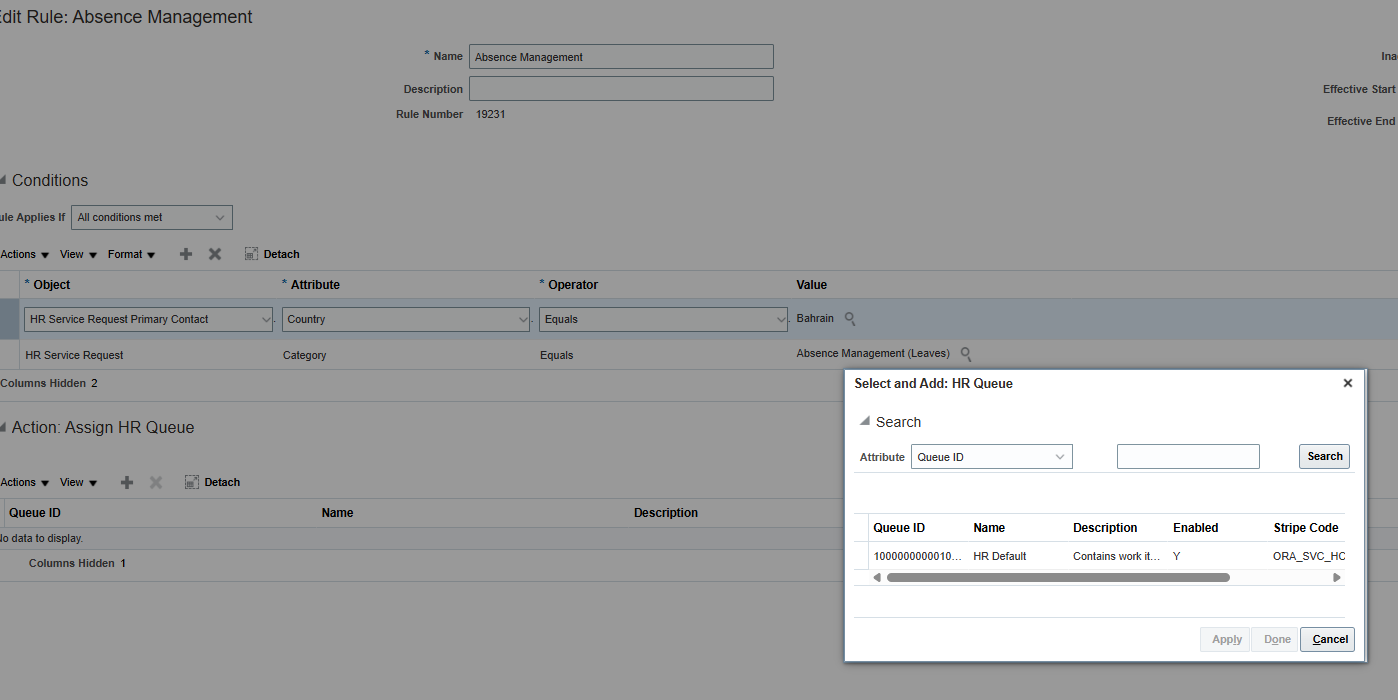Screen dimensions: 1398x700
Task: Open the Operator dropdown showing Equals
Action: click(664, 319)
